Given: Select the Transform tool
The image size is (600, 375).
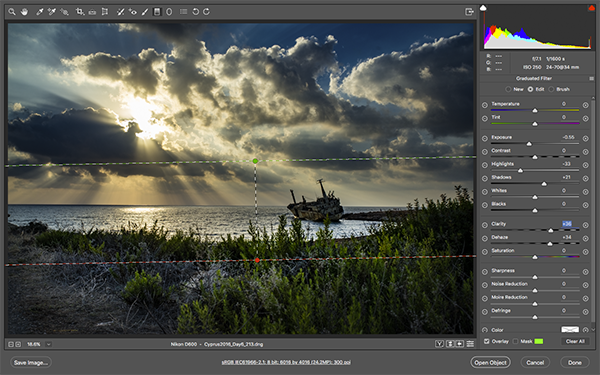Looking at the screenshot, I should (104, 12).
